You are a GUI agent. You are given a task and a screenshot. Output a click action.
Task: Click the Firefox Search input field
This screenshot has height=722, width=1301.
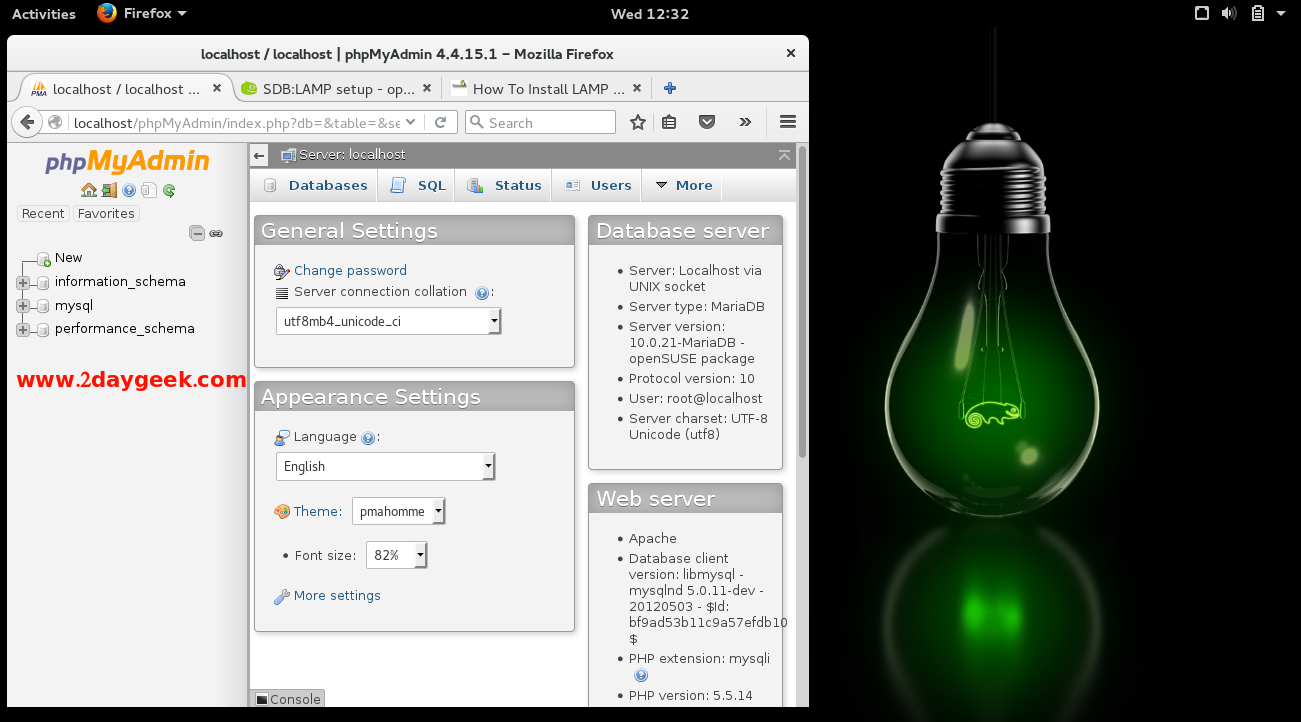540,122
